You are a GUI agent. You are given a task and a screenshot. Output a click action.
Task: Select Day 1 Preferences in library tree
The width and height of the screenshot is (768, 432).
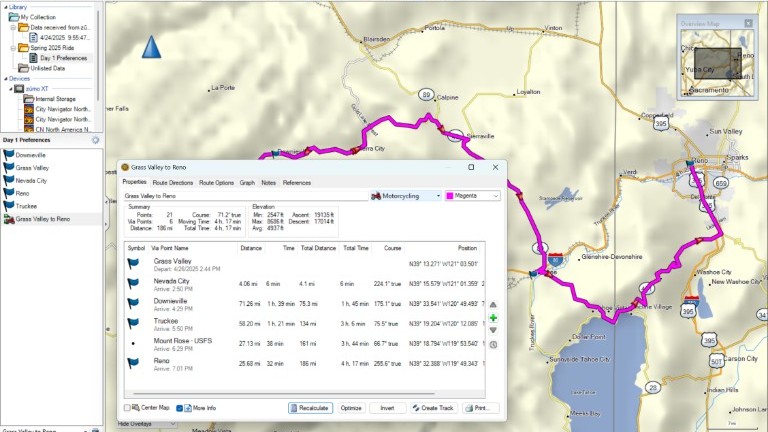pos(63,58)
